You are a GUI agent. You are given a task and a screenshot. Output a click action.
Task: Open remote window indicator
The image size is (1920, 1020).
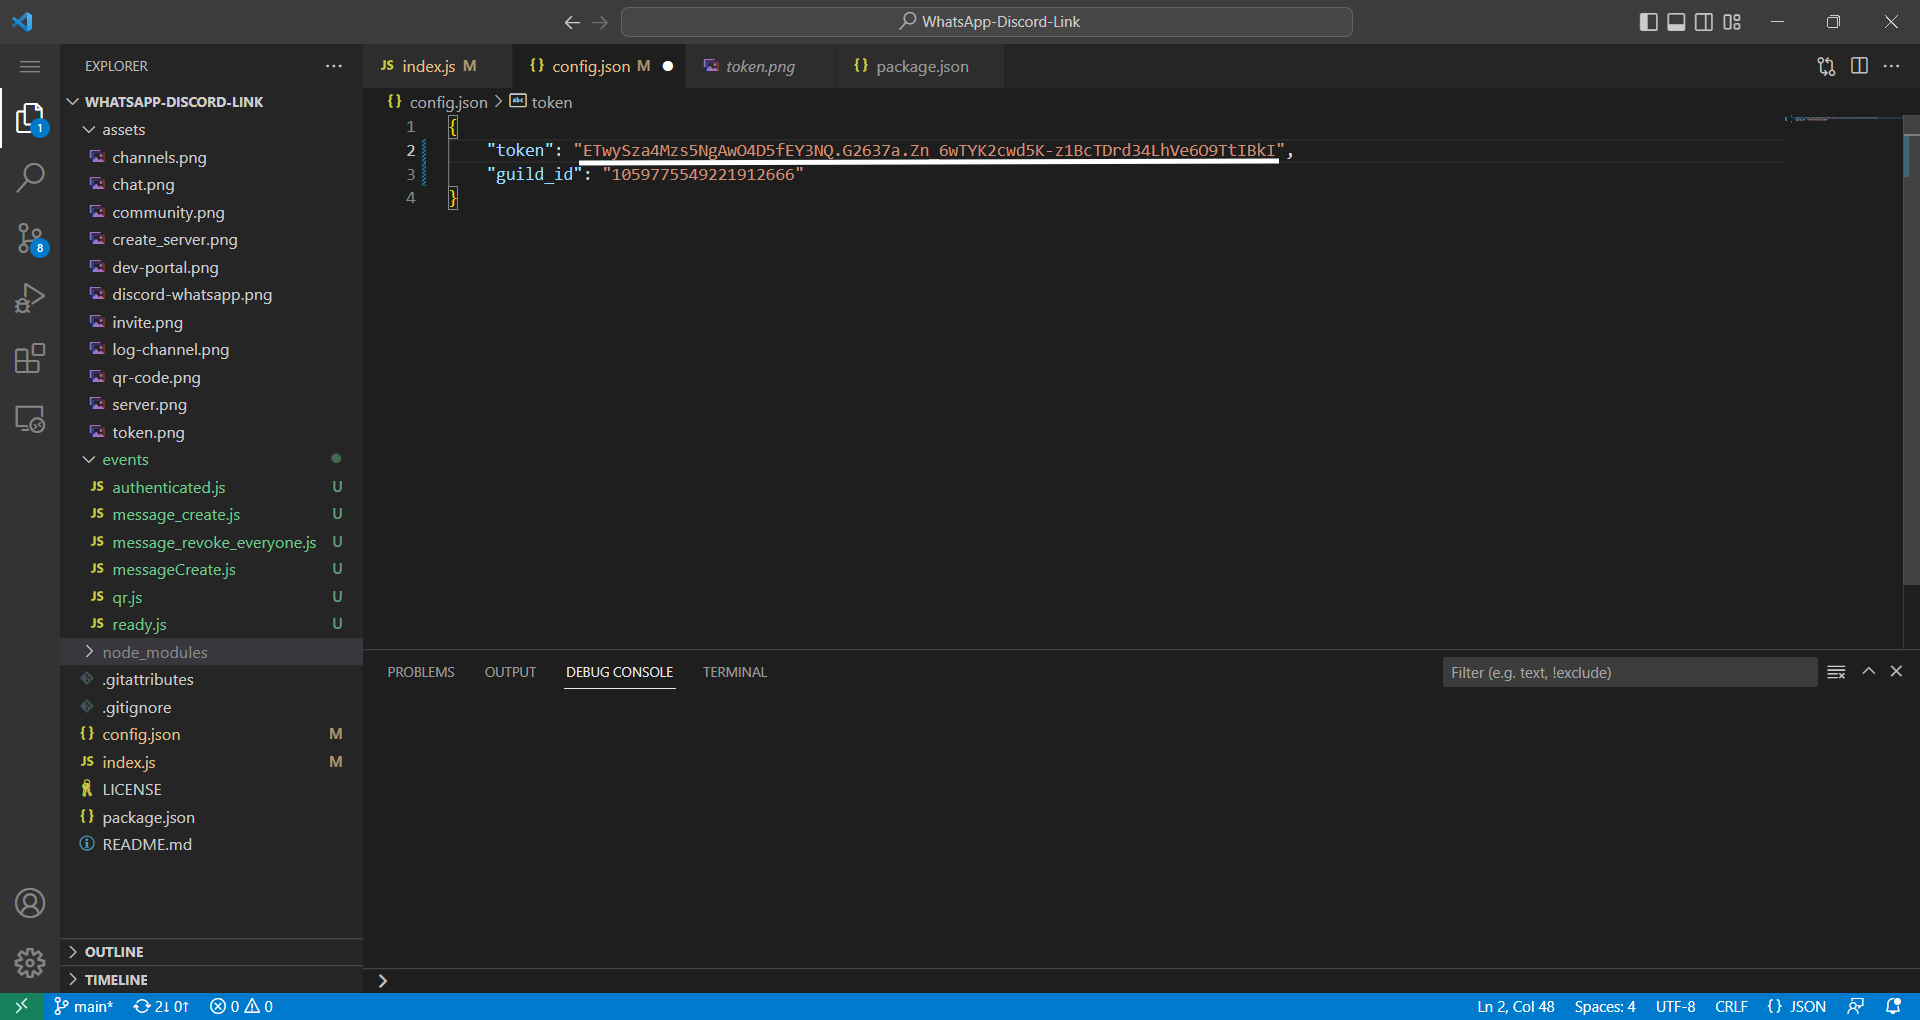(21, 1006)
